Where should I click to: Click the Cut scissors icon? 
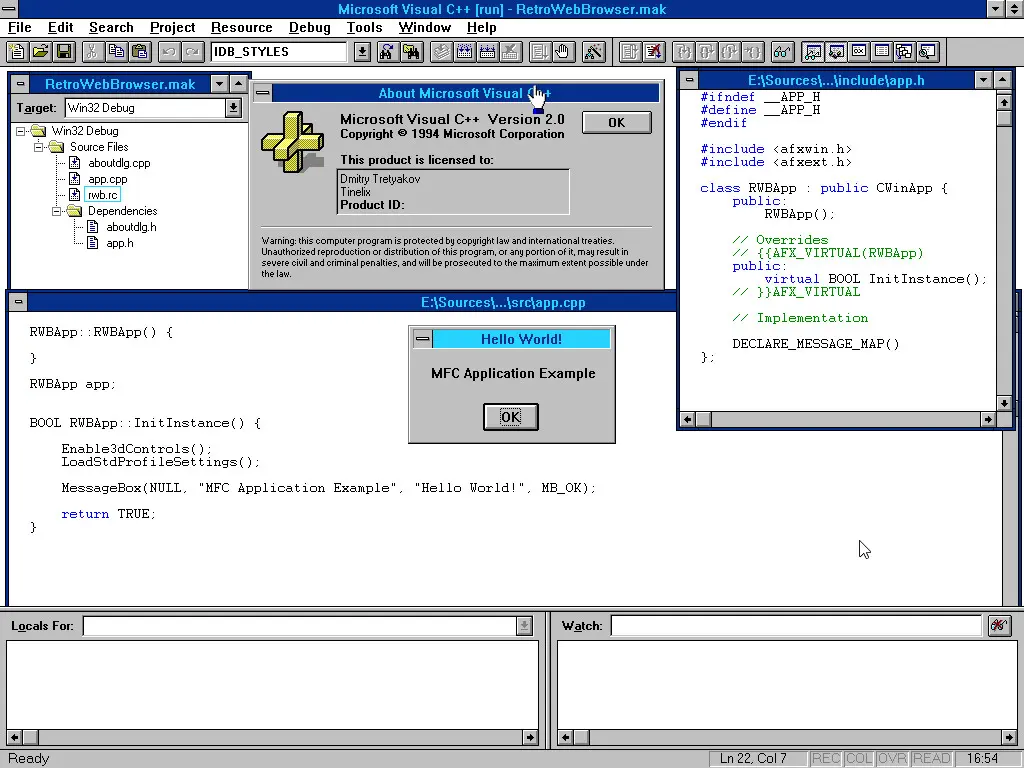point(92,52)
